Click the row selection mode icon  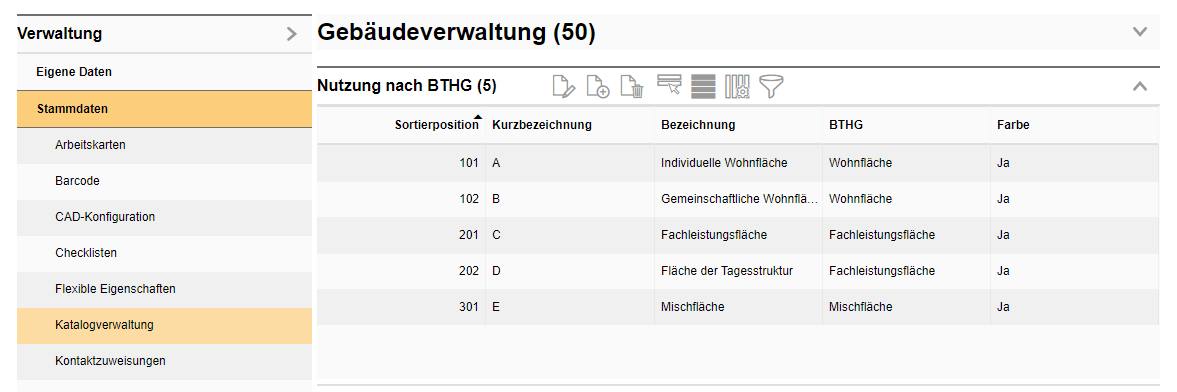(669, 85)
